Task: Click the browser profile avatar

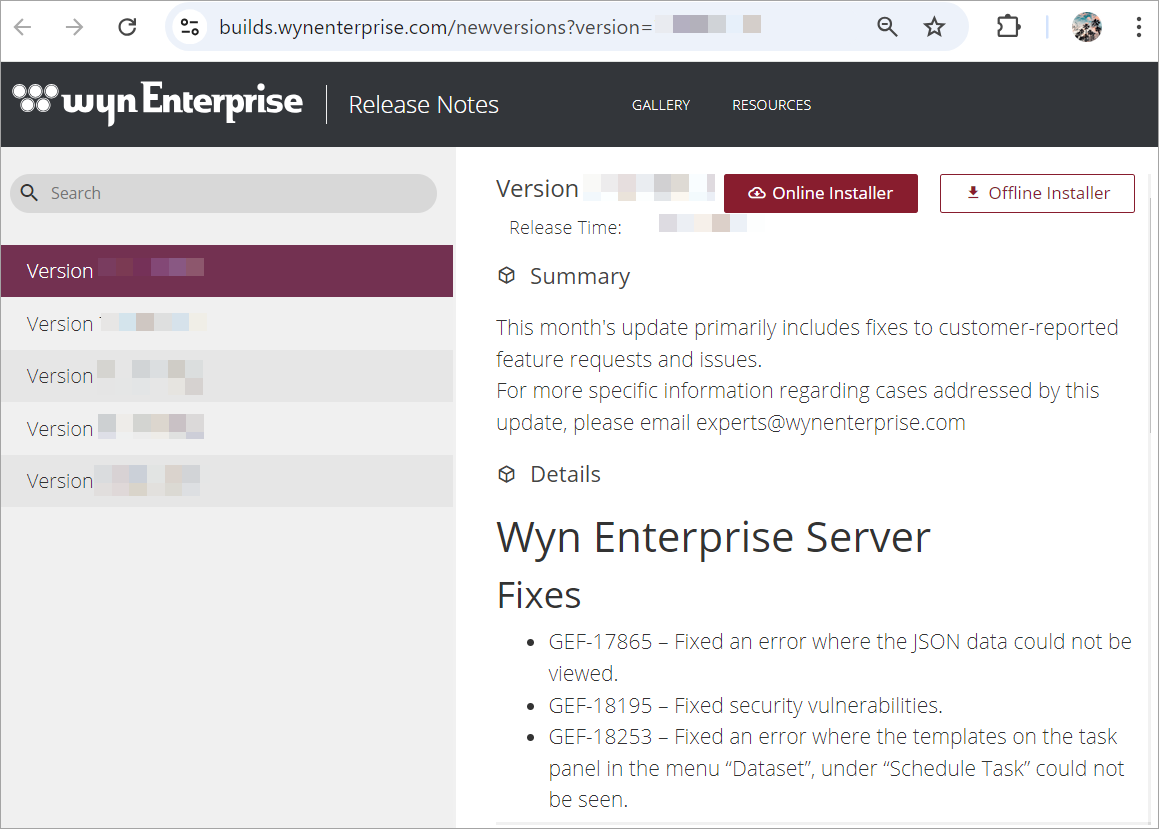Action: click(1087, 27)
